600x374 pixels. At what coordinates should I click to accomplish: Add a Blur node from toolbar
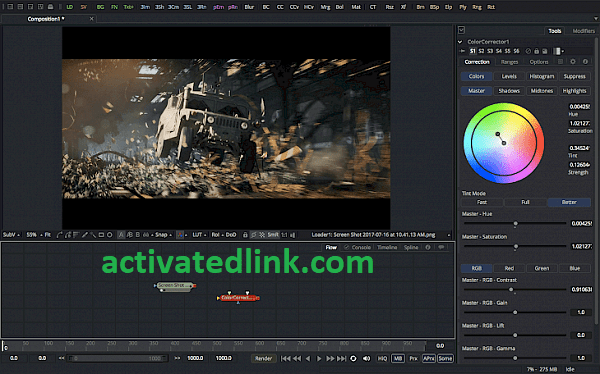249,7
